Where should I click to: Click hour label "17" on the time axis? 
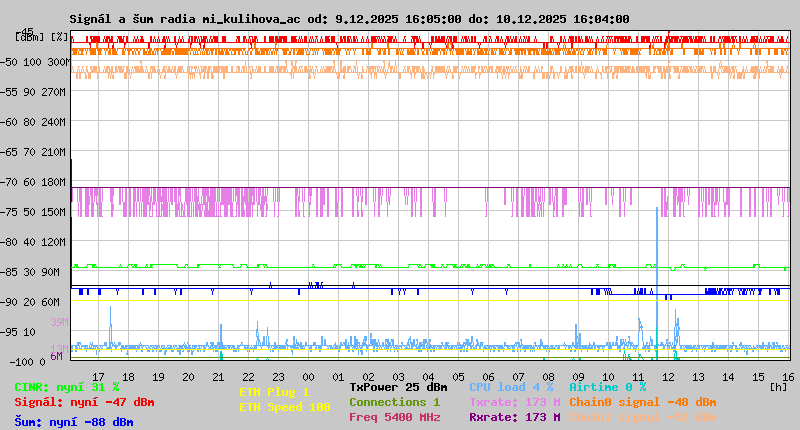tap(98, 377)
